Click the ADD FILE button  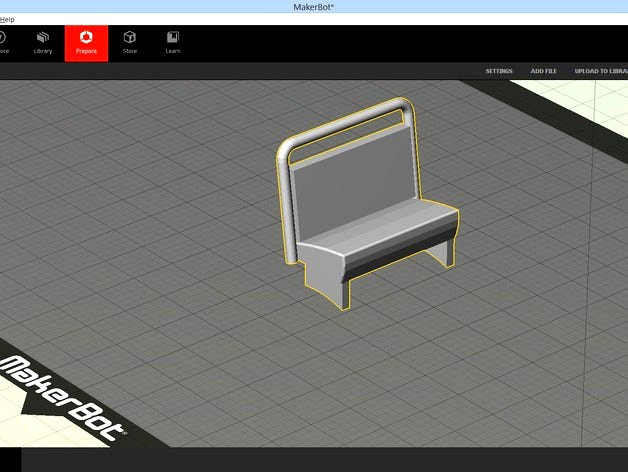click(543, 71)
